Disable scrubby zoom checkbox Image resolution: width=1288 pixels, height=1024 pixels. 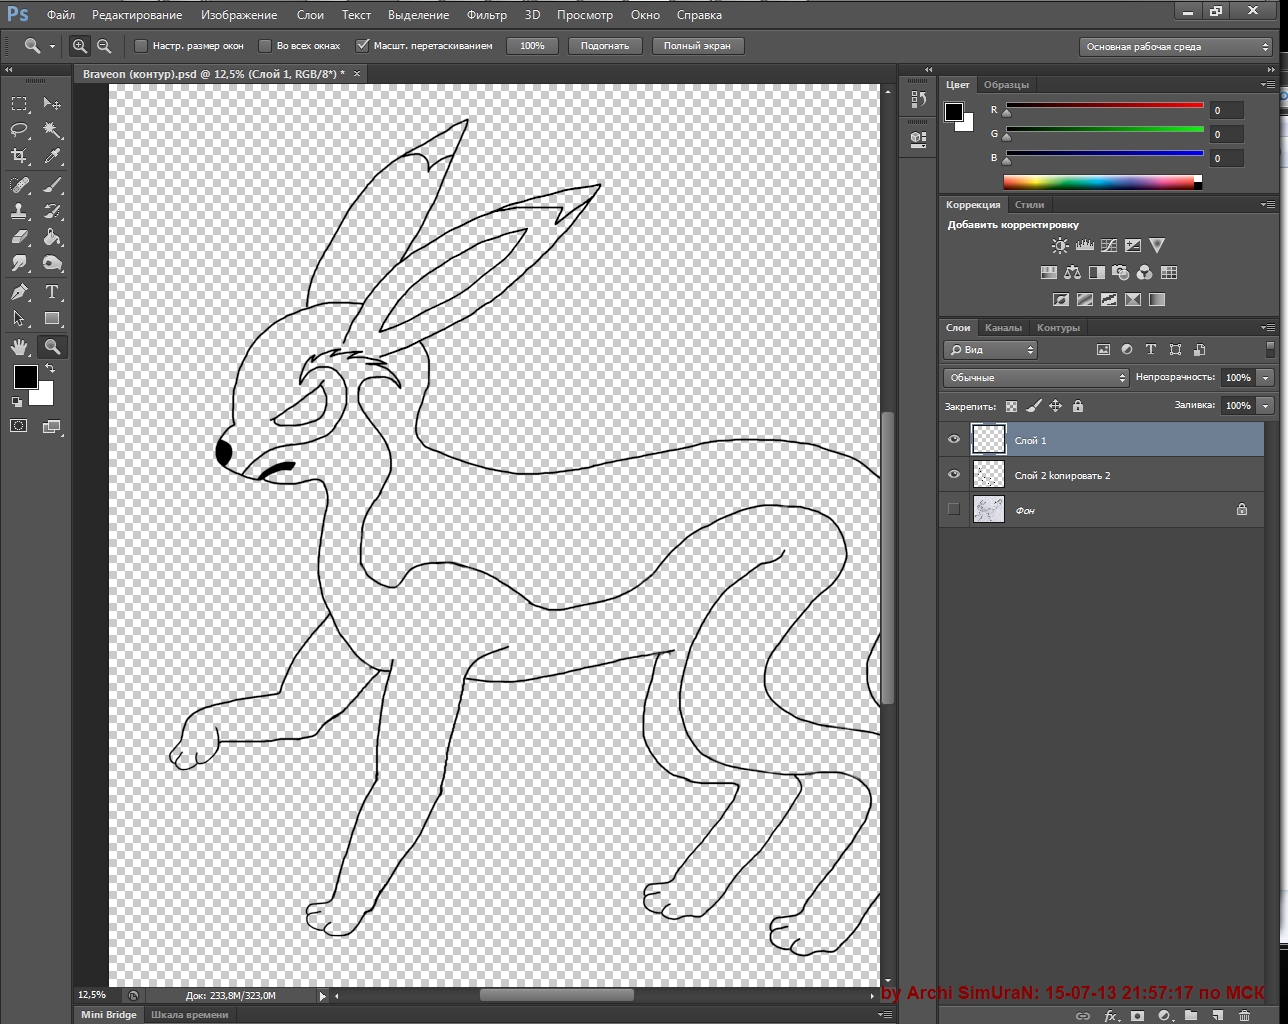[363, 46]
